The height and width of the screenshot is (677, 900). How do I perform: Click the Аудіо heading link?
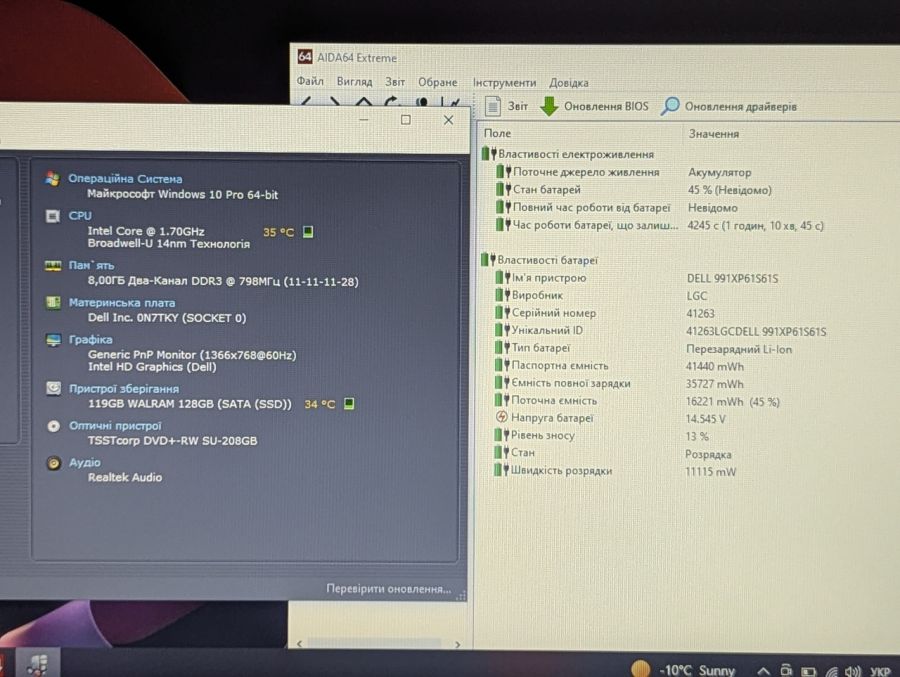point(84,462)
